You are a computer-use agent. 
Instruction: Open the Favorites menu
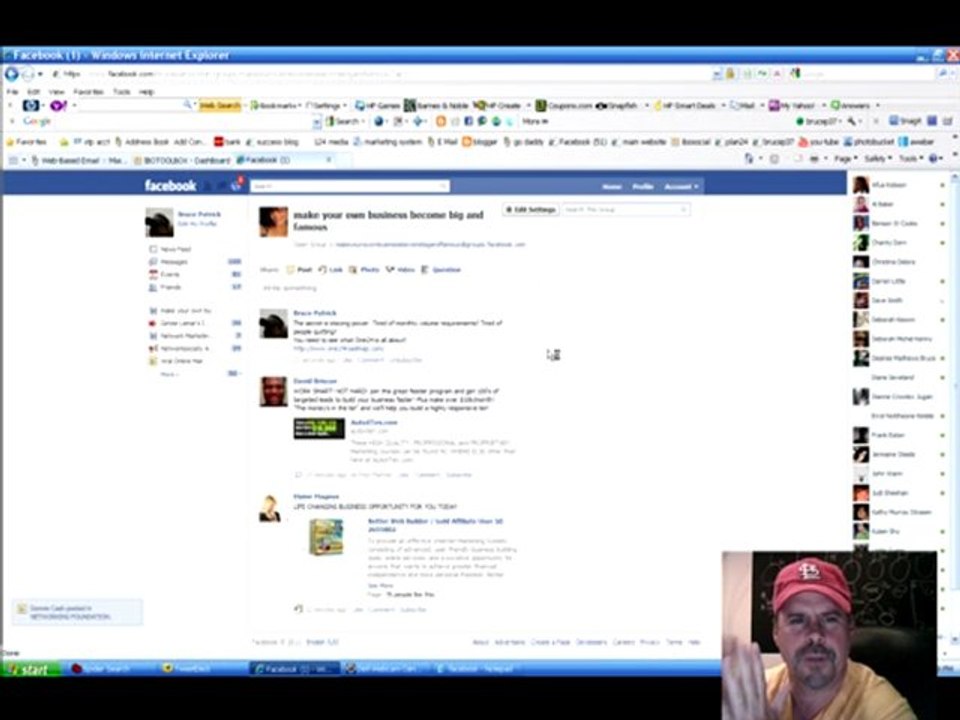click(x=88, y=92)
